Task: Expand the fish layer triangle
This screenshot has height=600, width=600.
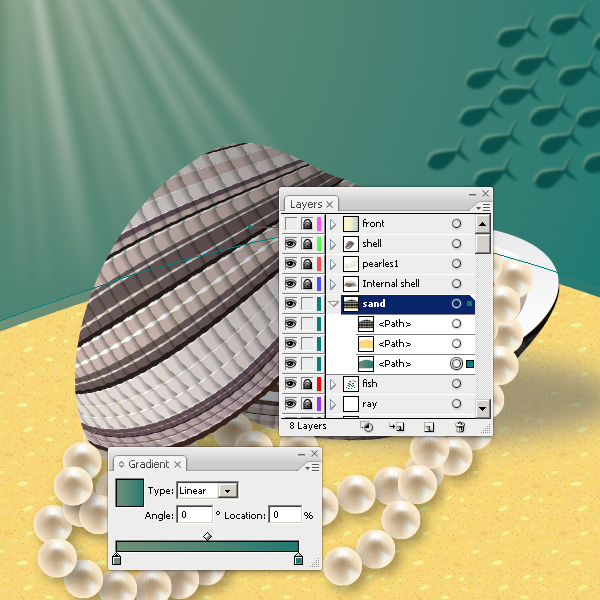Action: (x=333, y=384)
